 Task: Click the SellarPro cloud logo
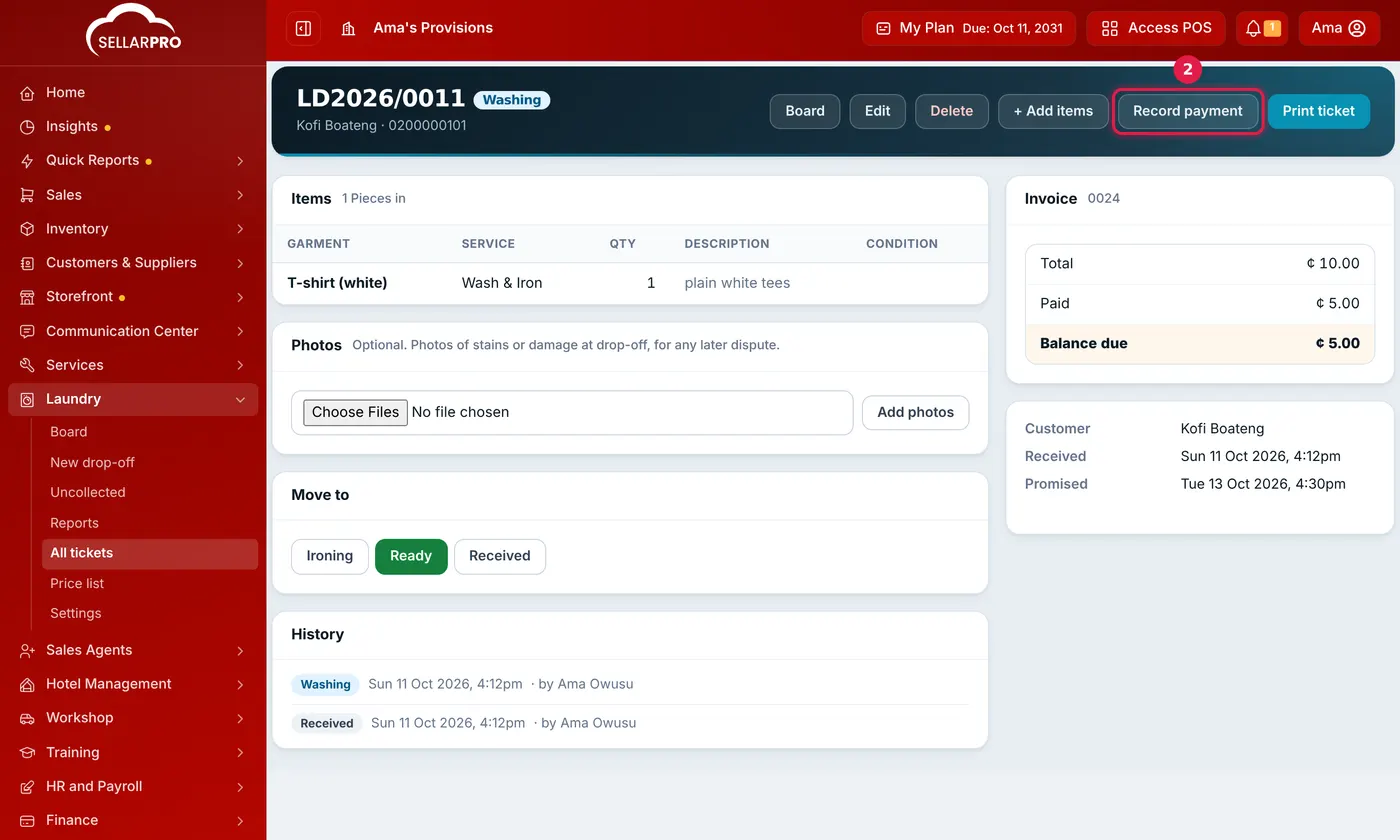[x=133, y=30]
